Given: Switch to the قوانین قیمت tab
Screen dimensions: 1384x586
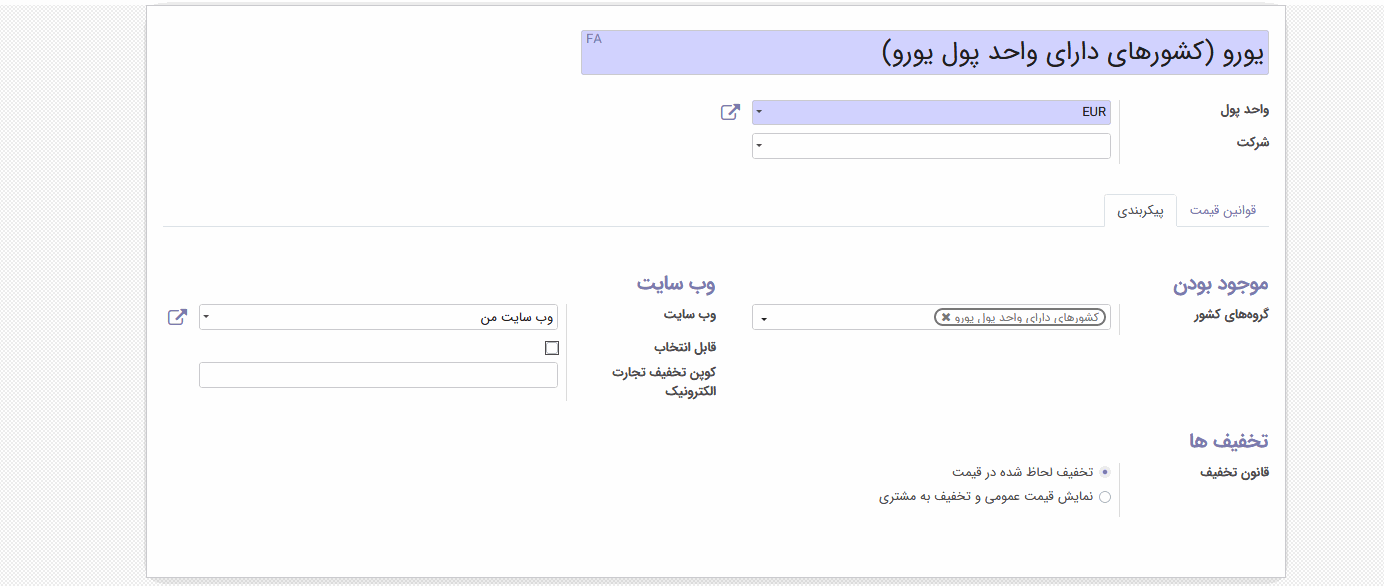Looking at the screenshot, I should (1223, 210).
